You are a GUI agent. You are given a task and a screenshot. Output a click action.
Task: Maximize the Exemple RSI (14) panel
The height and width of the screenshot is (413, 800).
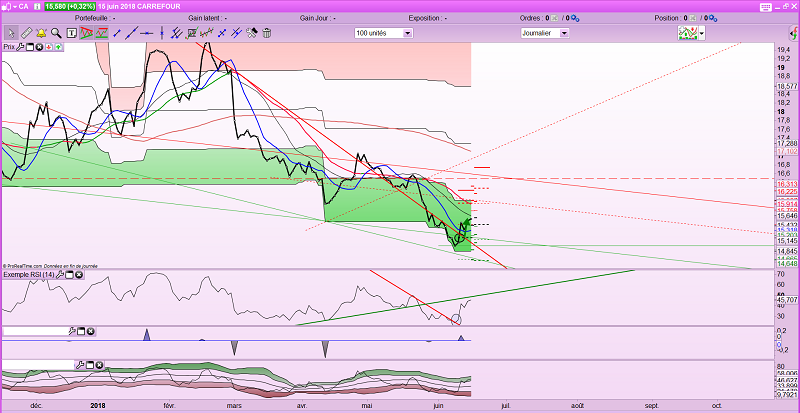point(69,275)
